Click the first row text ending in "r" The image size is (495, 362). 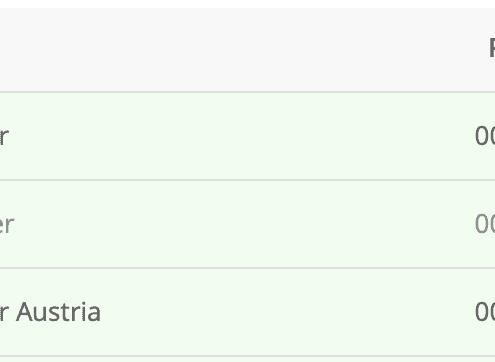pos(4,136)
